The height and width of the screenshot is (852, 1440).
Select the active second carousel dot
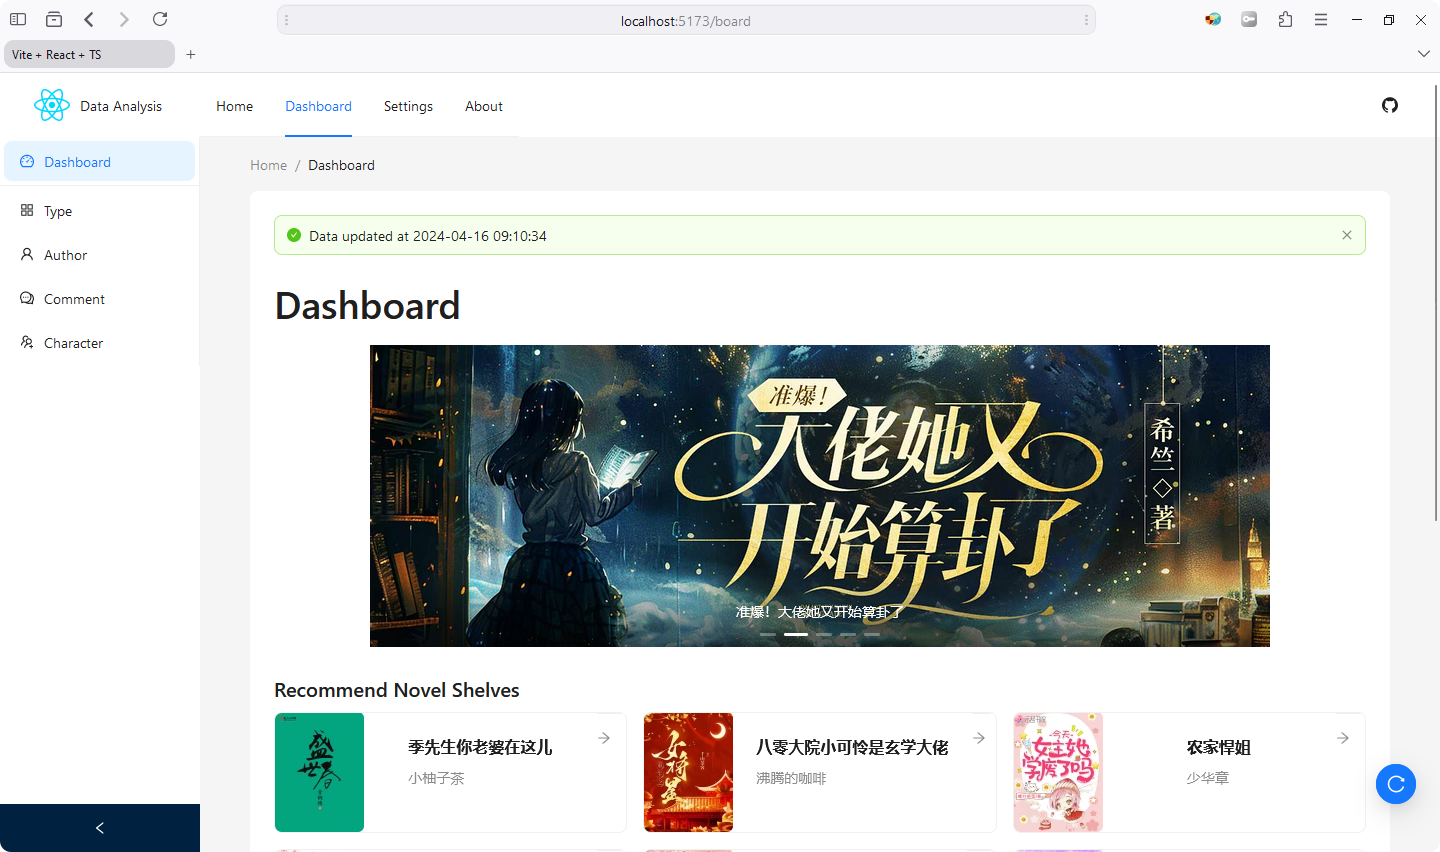796,634
